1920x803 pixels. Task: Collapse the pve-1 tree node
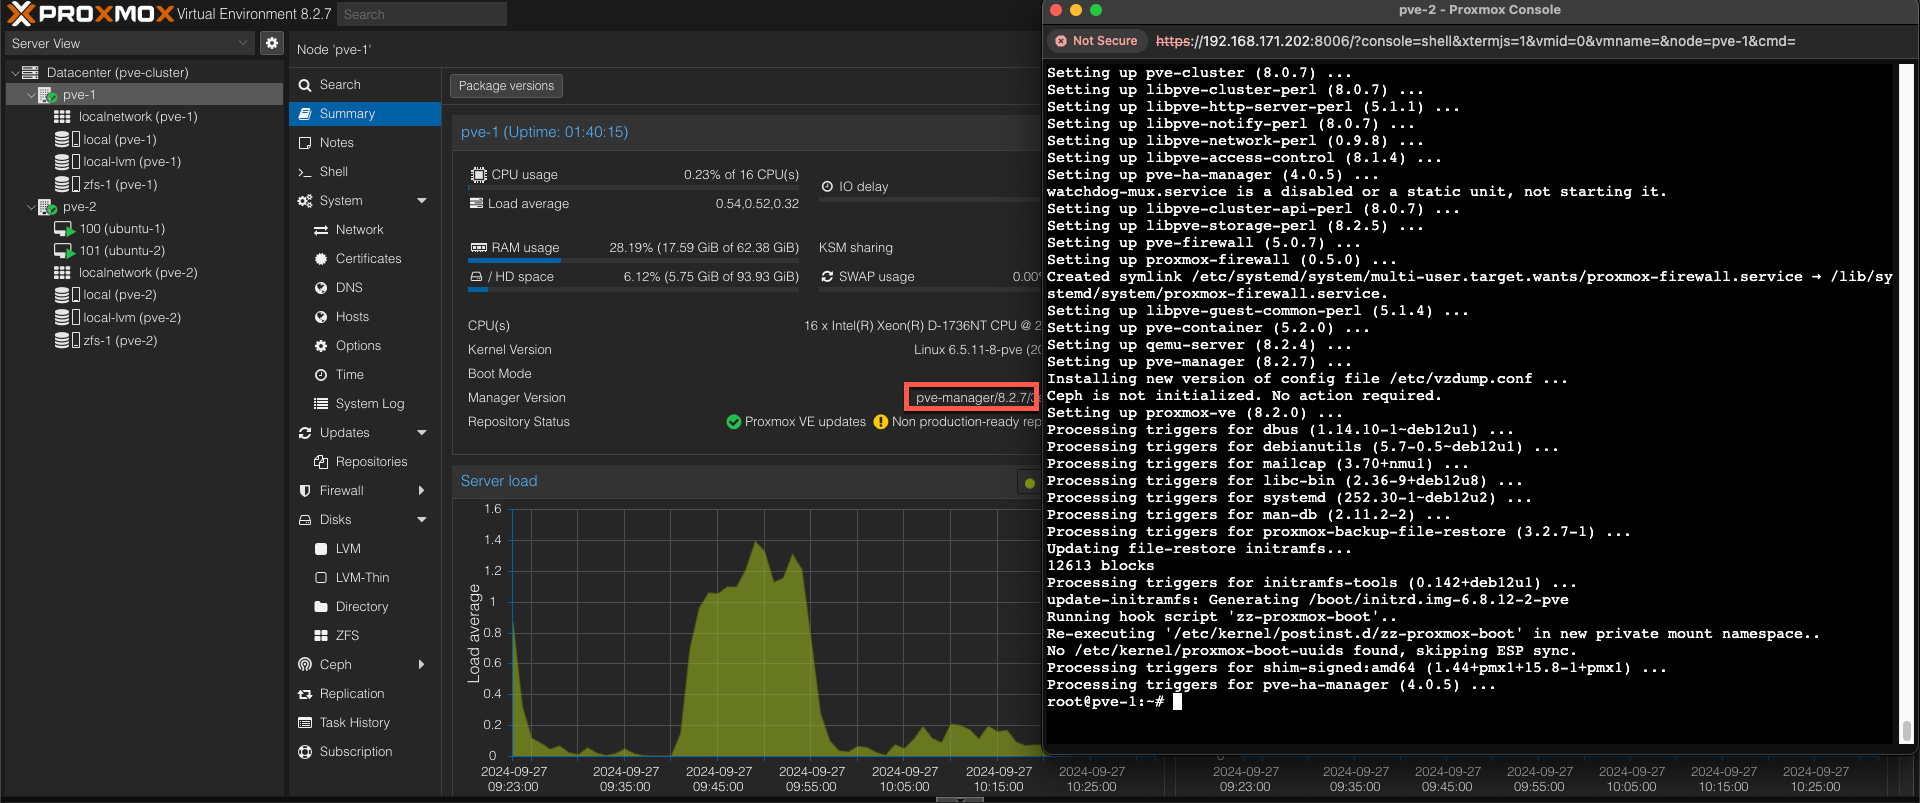[x=31, y=95]
